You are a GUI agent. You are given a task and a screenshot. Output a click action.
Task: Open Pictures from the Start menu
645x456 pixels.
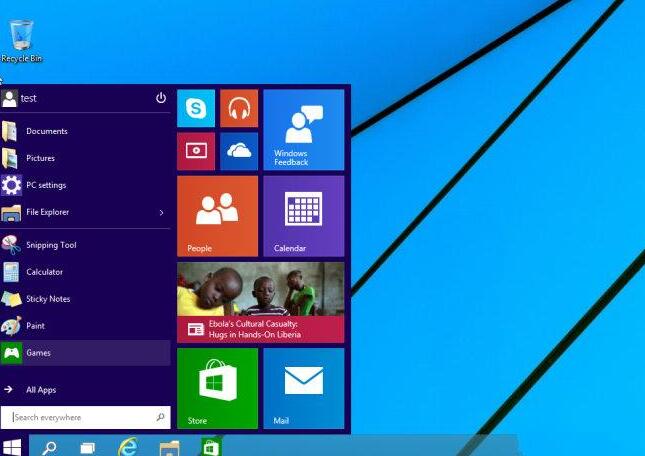(85, 158)
